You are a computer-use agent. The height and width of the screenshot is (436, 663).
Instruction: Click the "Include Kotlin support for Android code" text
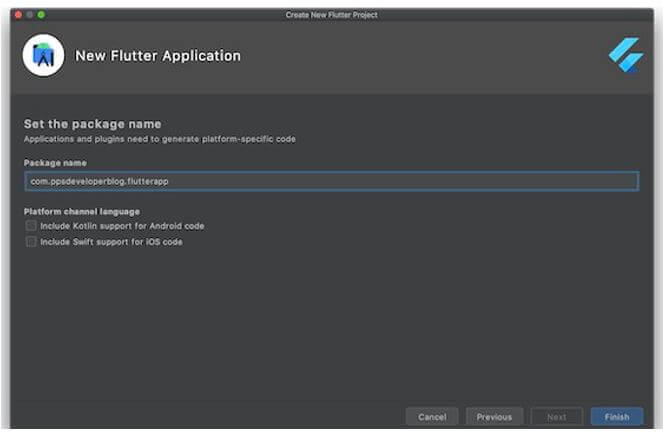(122, 226)
